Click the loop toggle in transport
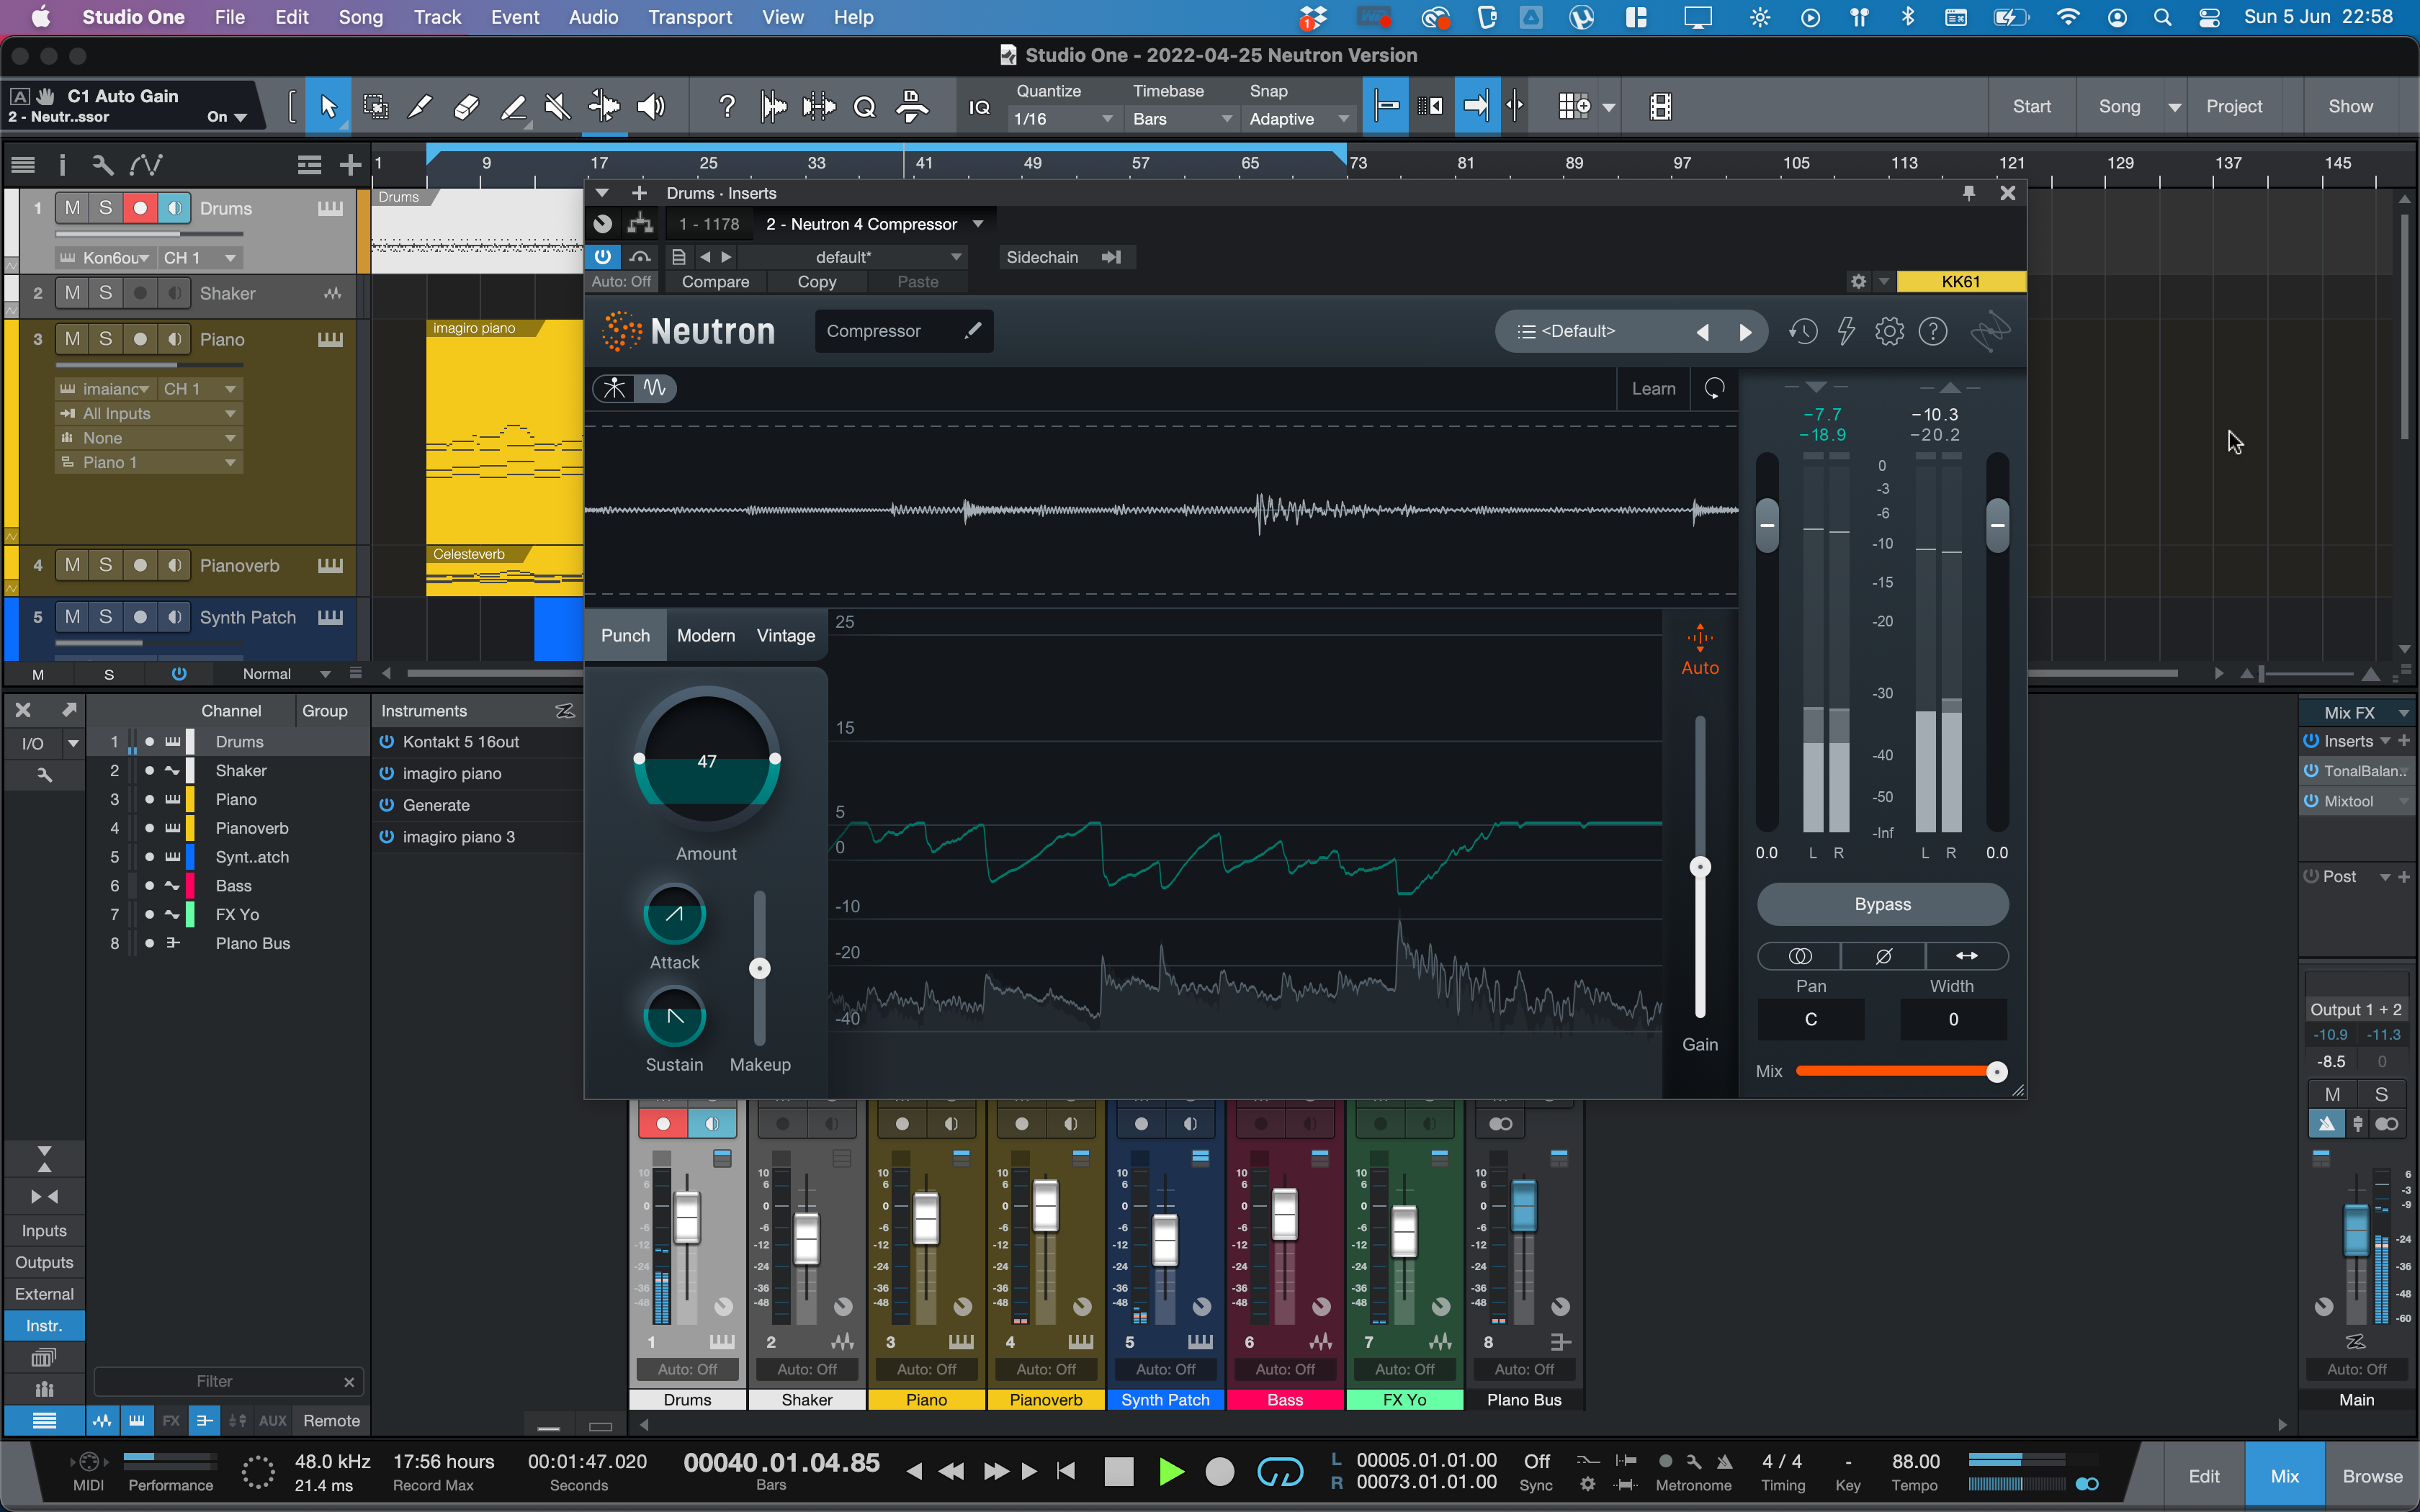 point(1279,1472)
